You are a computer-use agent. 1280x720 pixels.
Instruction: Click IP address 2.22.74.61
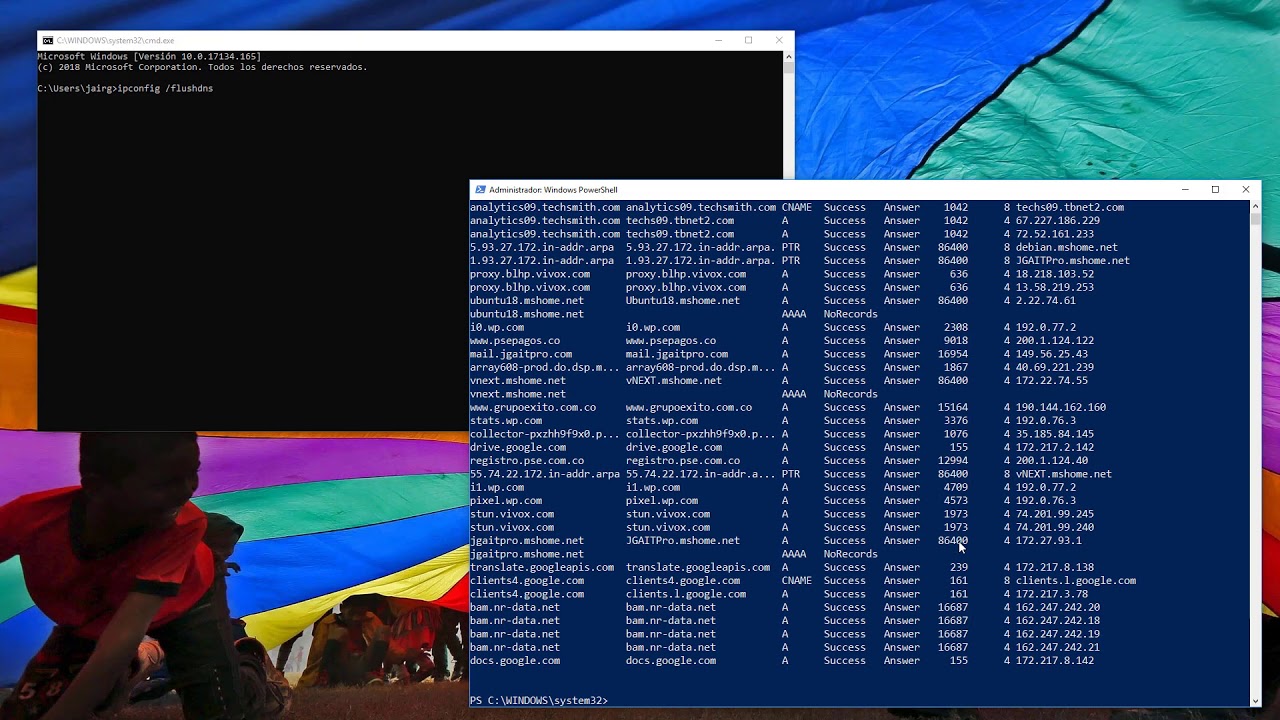(x=1046, y=301)
